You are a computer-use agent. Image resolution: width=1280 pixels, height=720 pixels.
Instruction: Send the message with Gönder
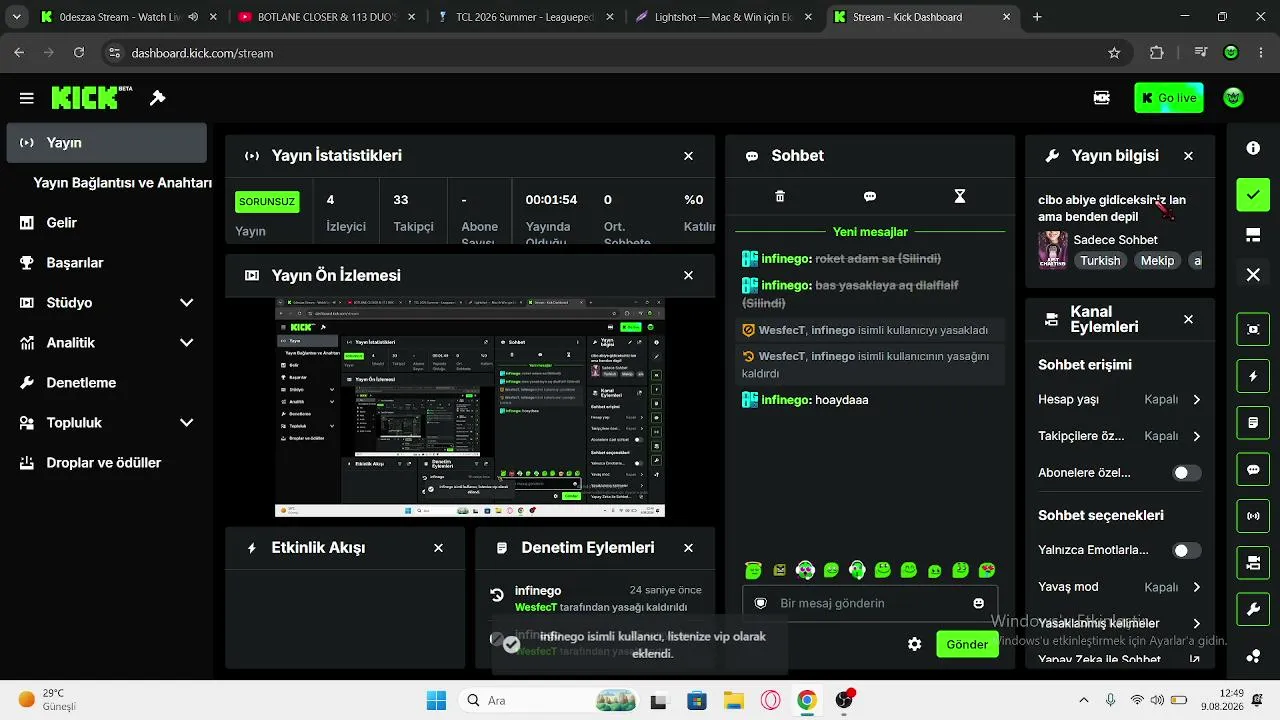tap(967, 644)
